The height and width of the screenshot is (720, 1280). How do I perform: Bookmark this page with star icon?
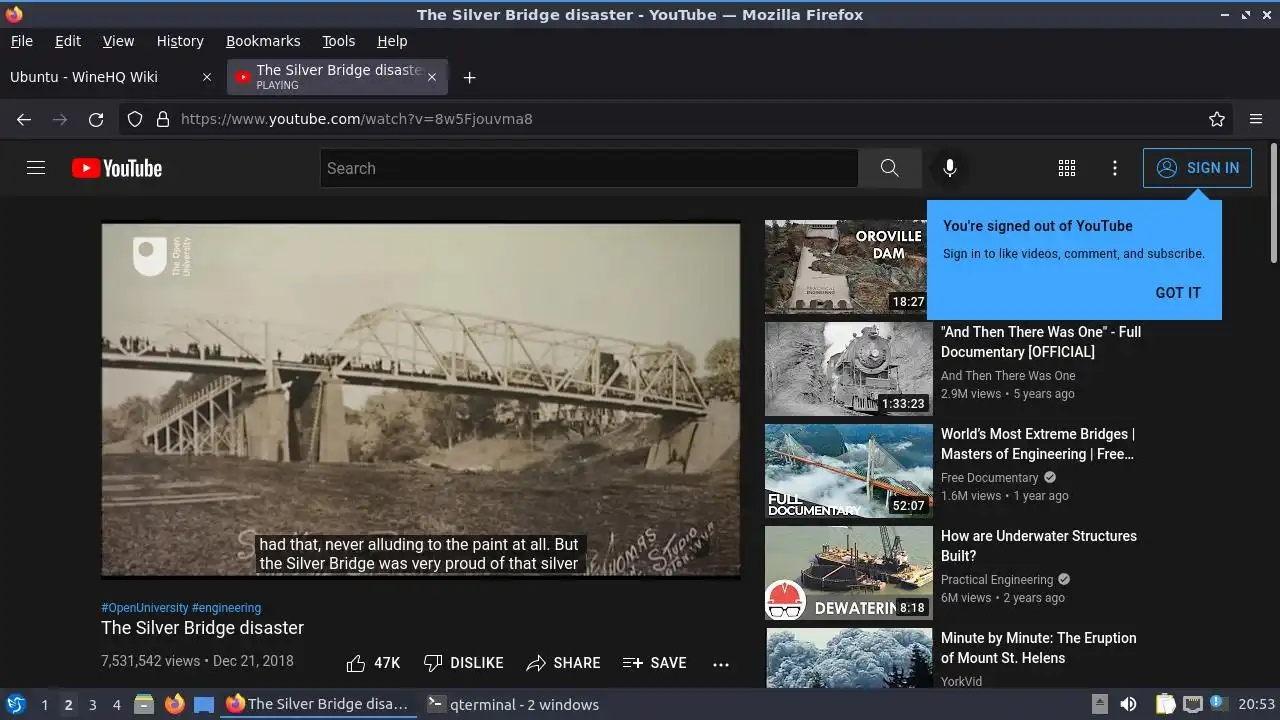1217,119
